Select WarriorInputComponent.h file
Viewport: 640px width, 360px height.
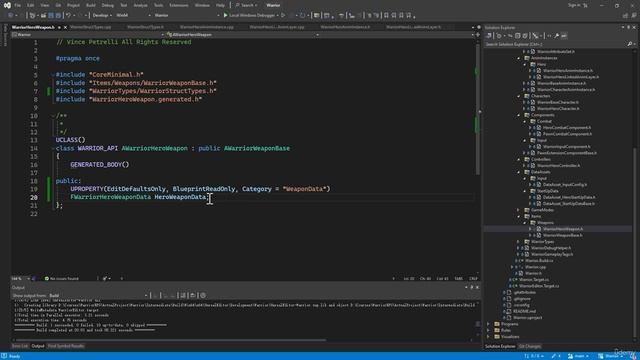pyautogui.click(x=567, y=147)
